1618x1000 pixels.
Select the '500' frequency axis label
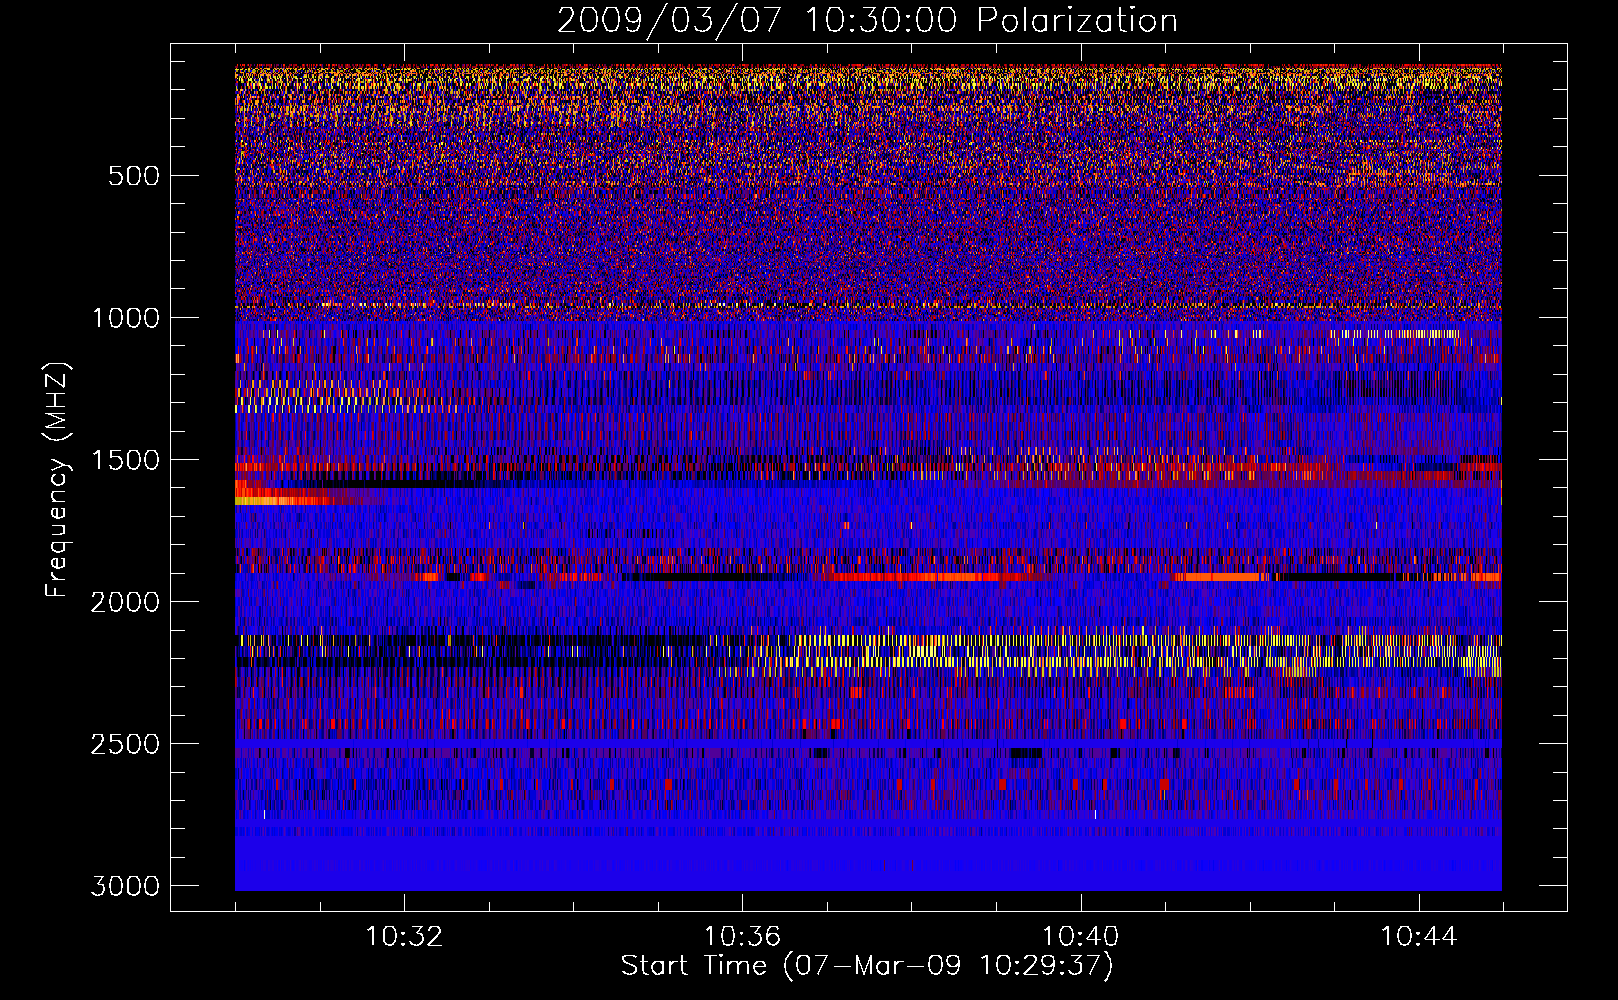coord(133,176)
